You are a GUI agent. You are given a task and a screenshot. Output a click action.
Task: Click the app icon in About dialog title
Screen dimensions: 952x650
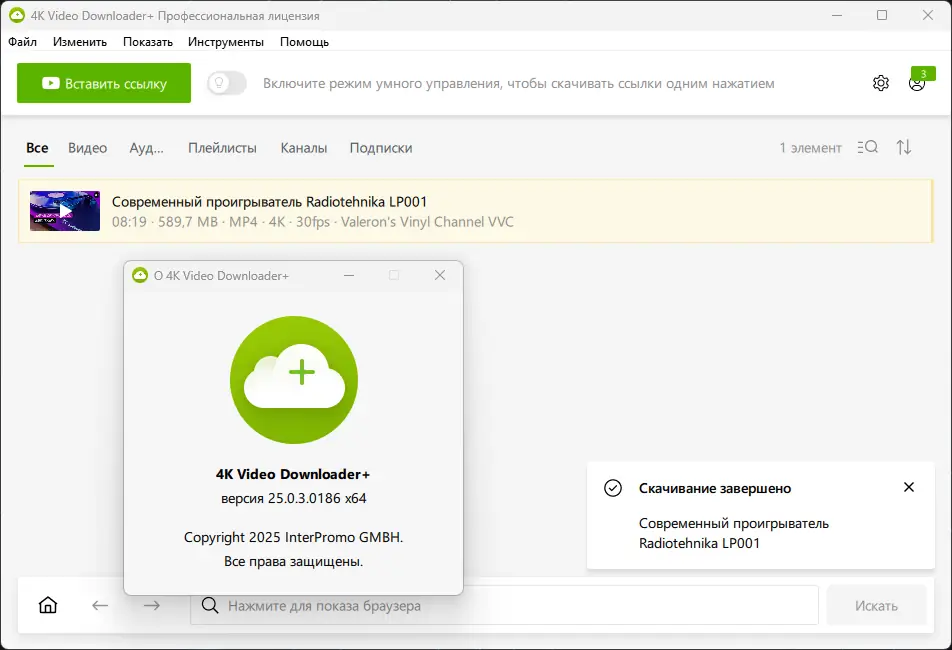140,276
